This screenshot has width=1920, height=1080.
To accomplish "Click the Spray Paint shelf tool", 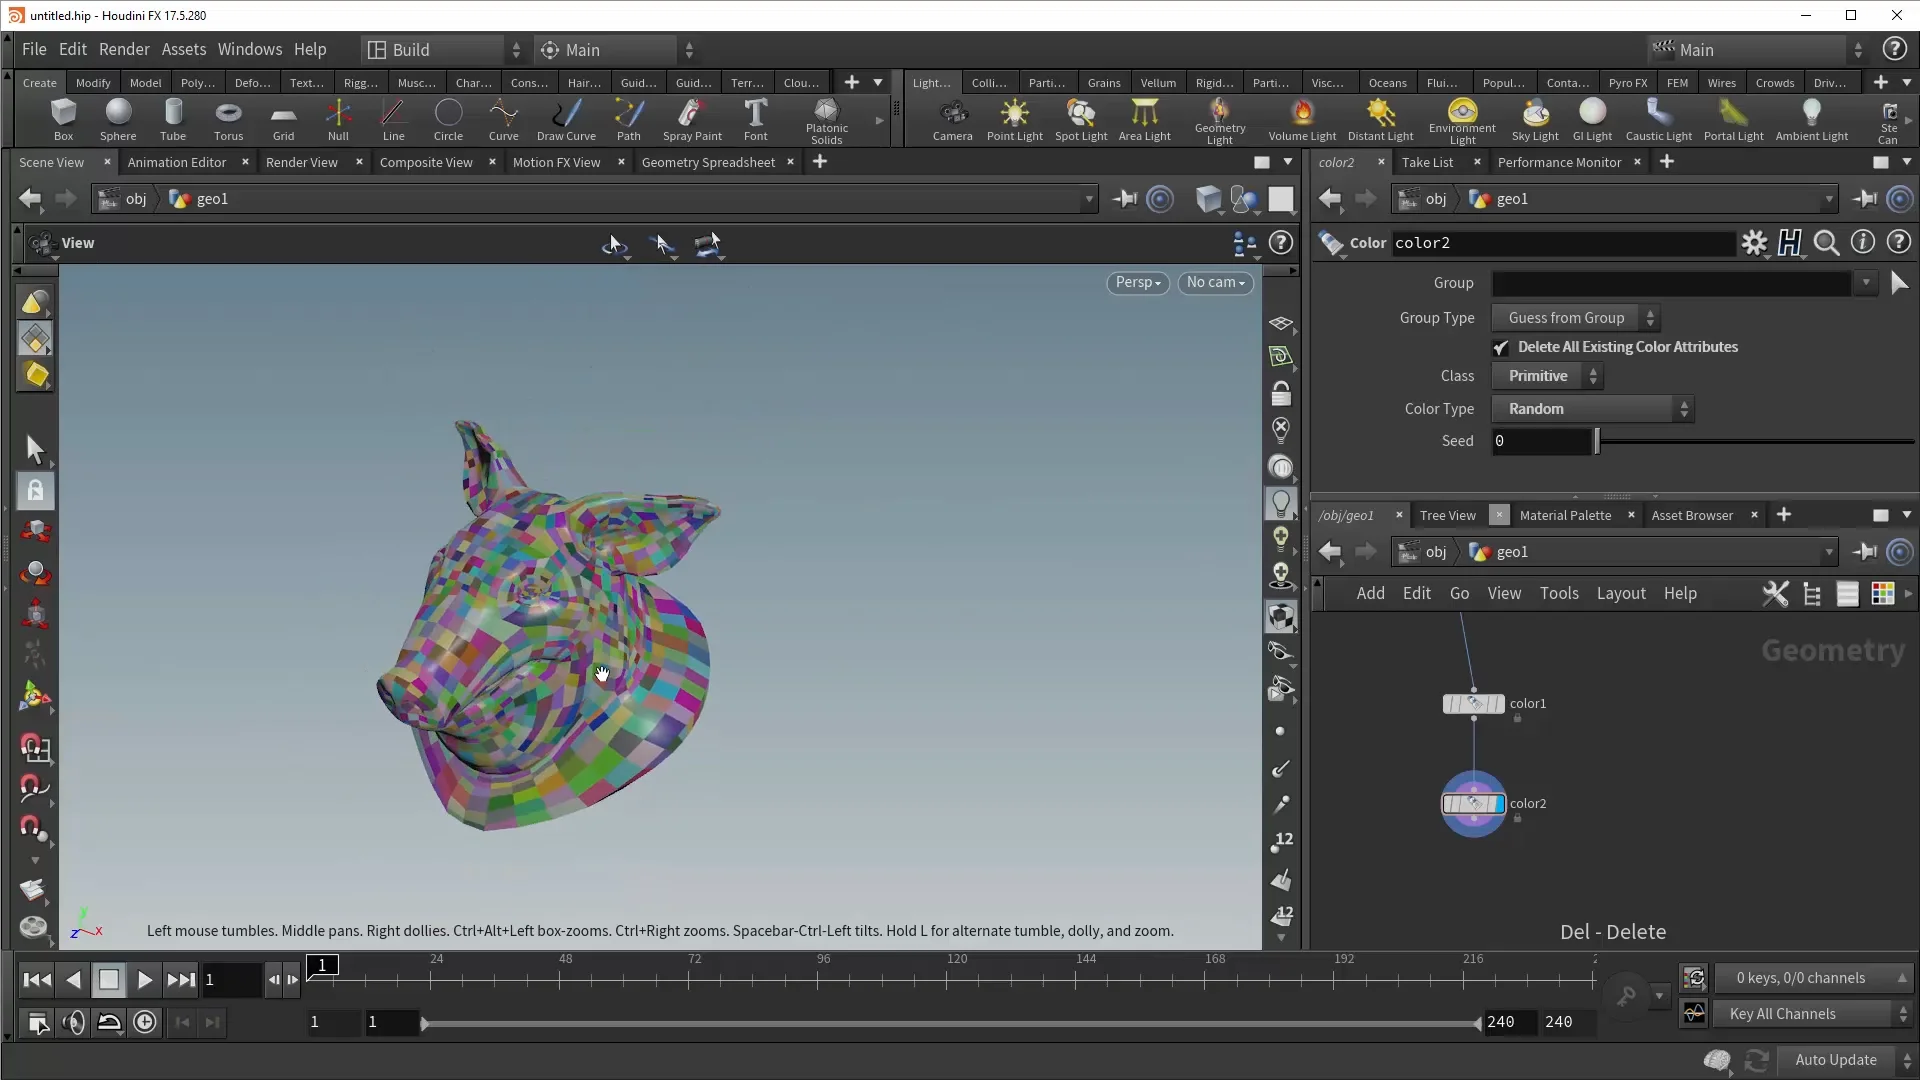I will [691, 120].
